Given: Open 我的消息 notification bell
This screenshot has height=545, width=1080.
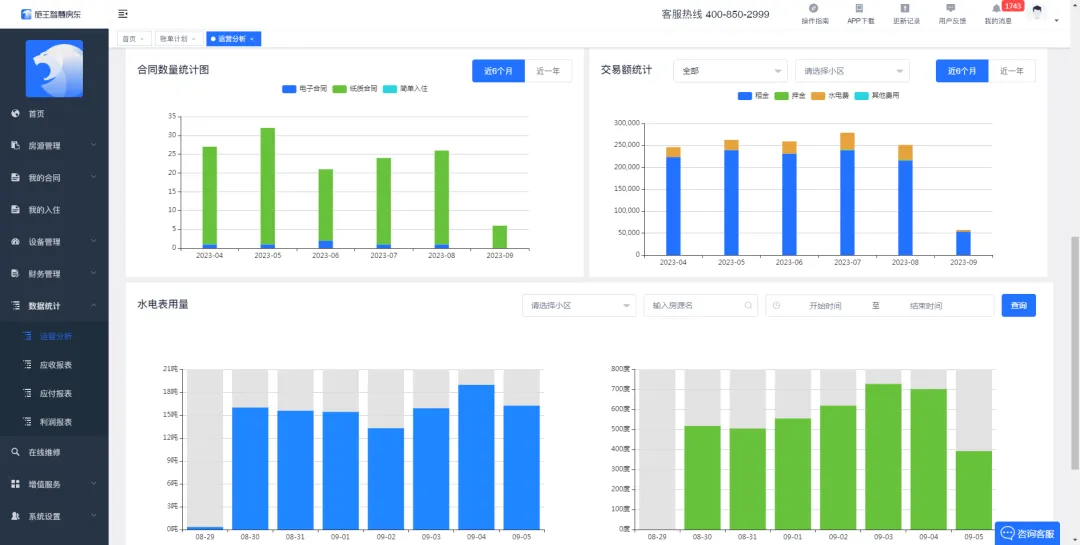Looking at the screenshot, I should [x=997, y=9].
